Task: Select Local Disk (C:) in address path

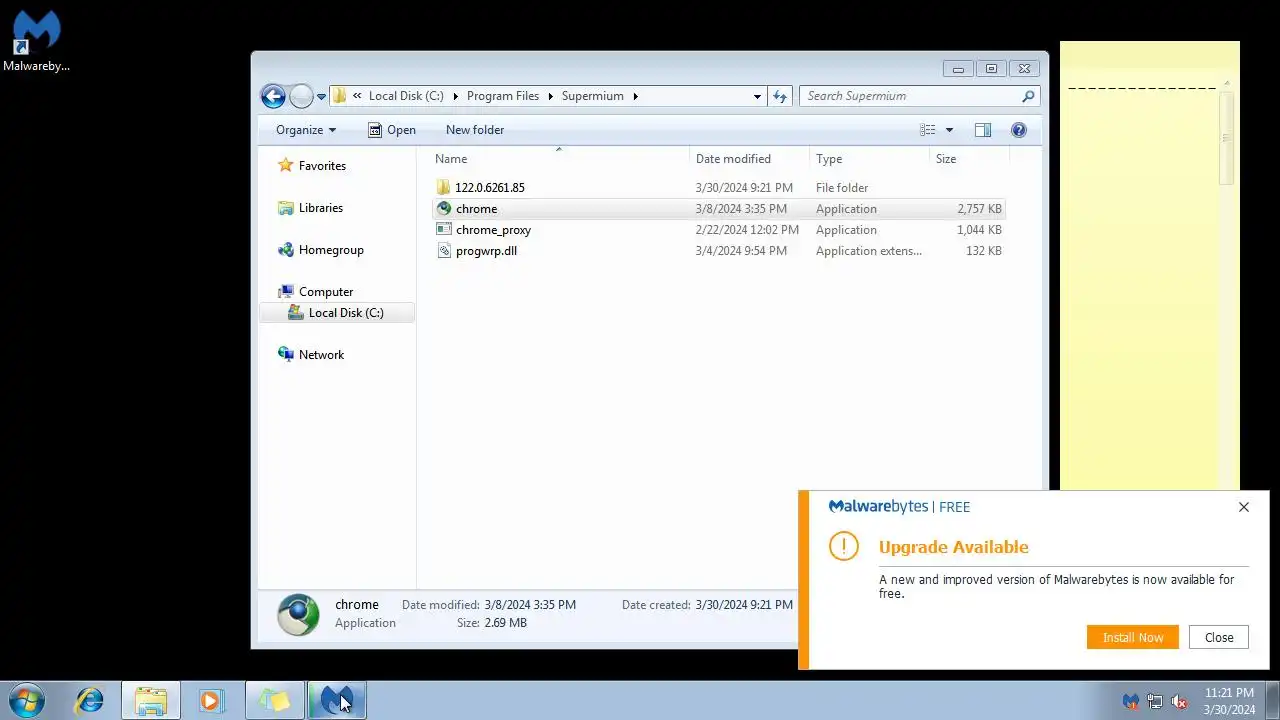Action: pos(406,96)
